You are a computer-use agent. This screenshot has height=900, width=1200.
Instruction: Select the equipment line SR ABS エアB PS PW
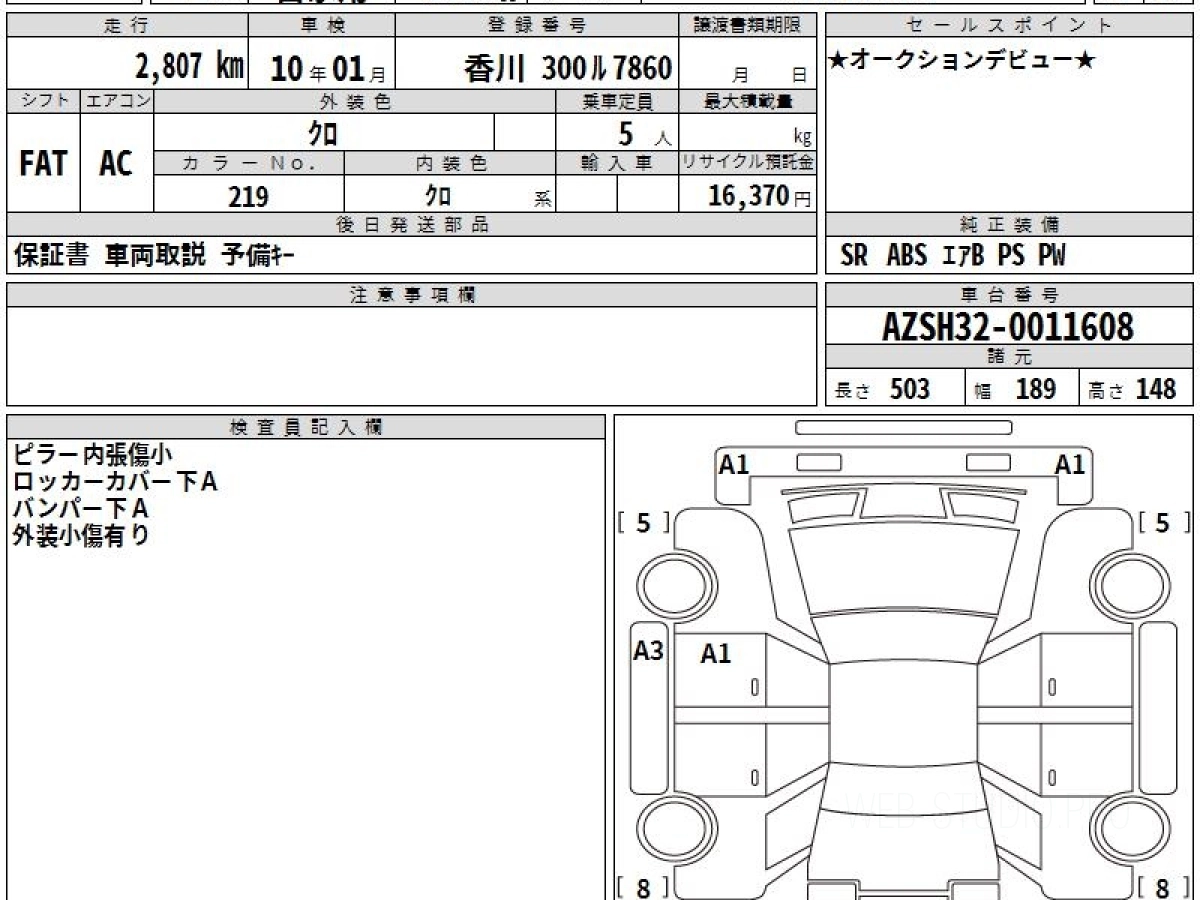[x=953, y=256]
